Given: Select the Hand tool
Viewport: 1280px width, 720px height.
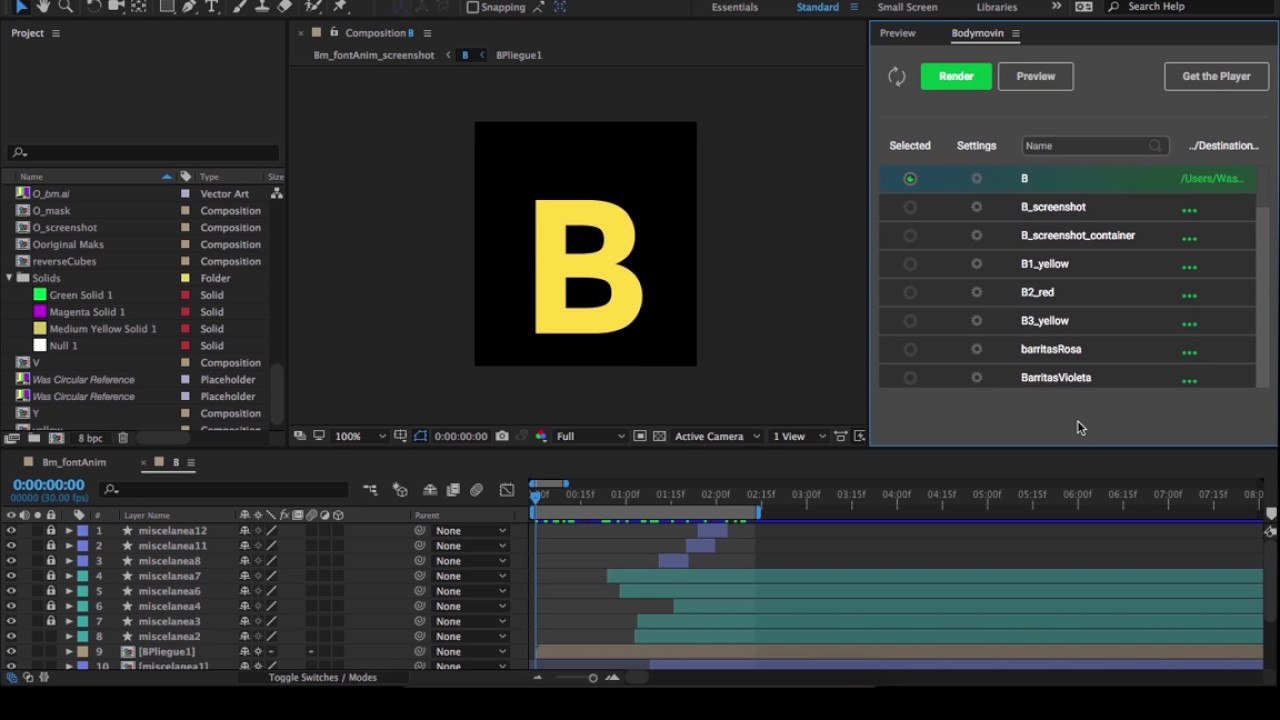Looking at the screenshot, I should pos(44,6).
